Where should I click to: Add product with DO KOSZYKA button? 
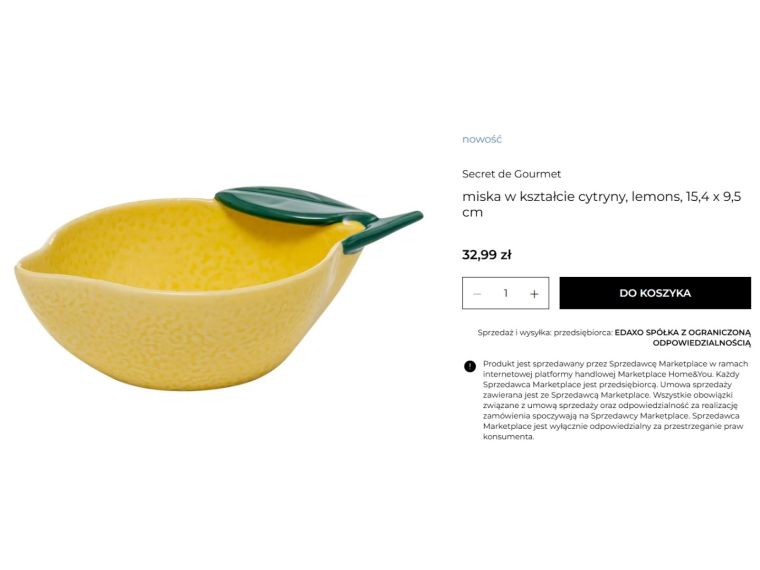[655, 293]
